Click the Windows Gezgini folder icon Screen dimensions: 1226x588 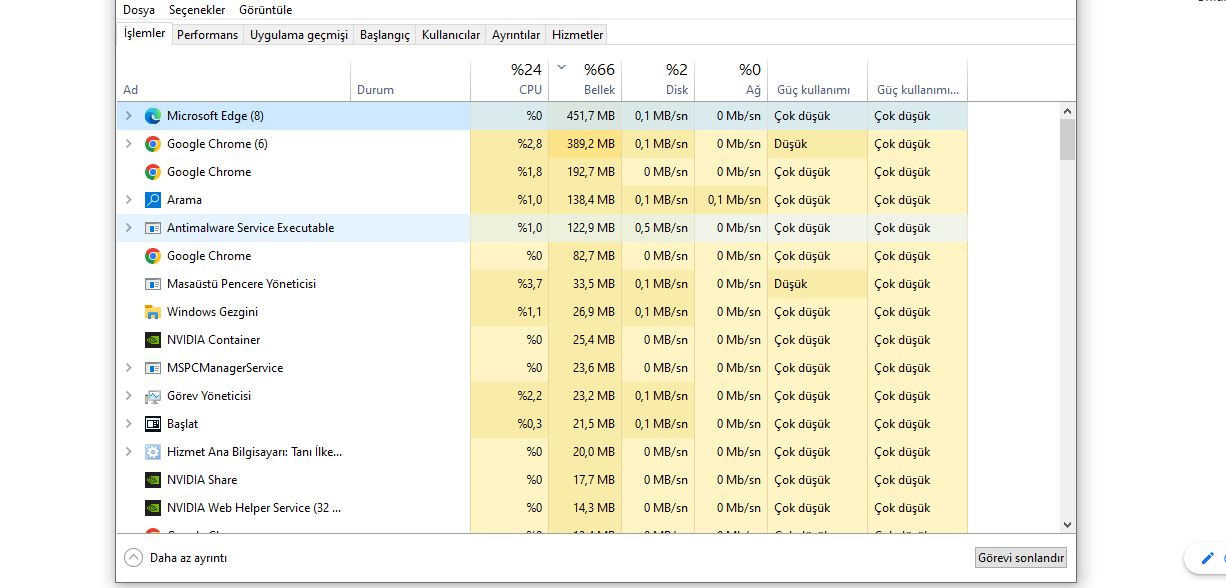153,312
